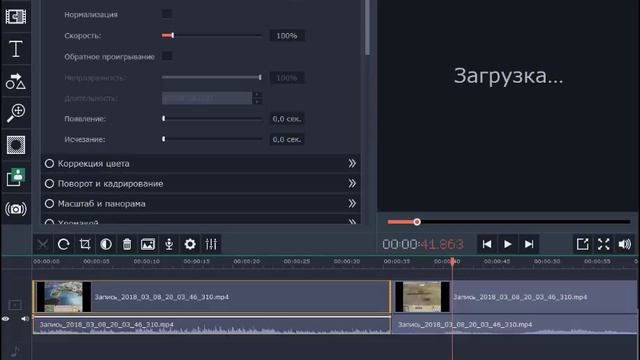The width and height of the screenshot is (640, 360).
Task: Click the timeline playhead marker
Action: (452, 261)
